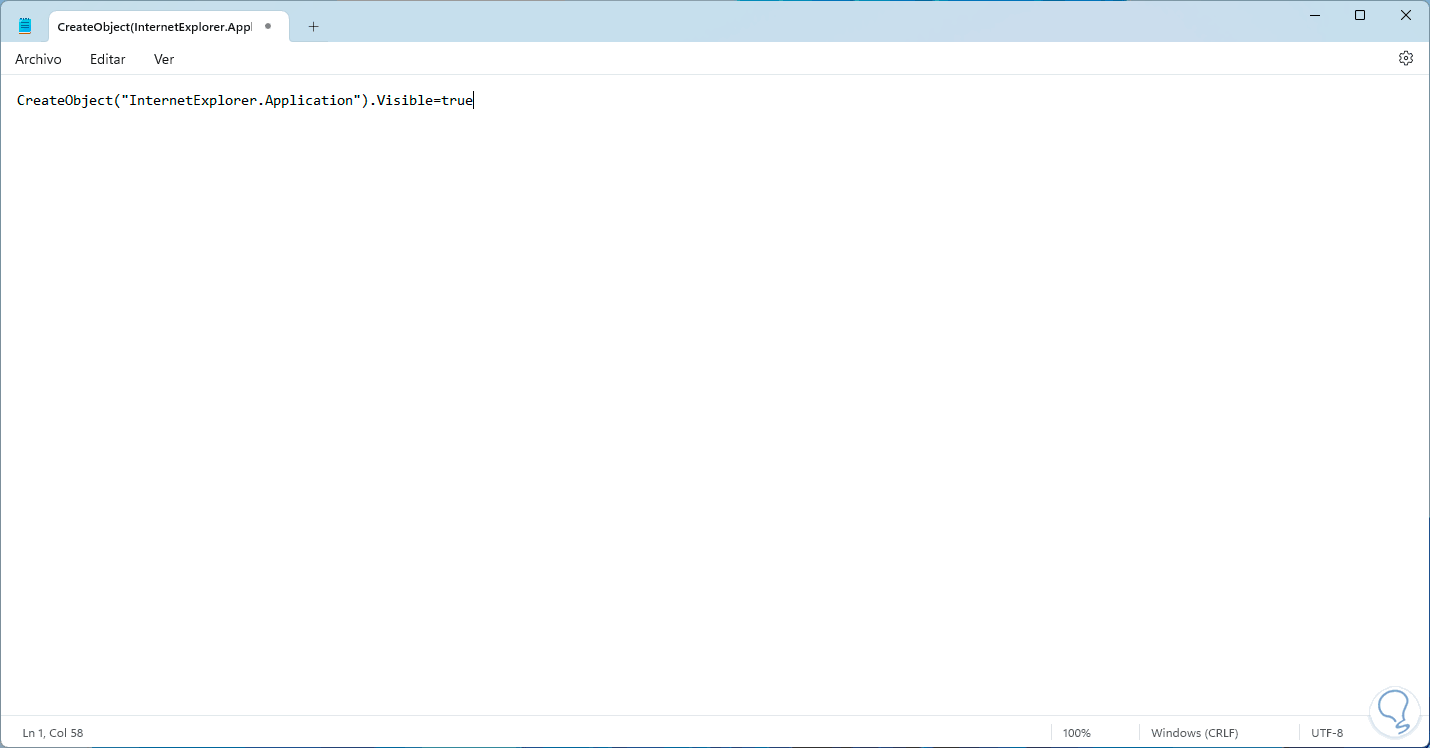Close the Notepad window

1406,15
